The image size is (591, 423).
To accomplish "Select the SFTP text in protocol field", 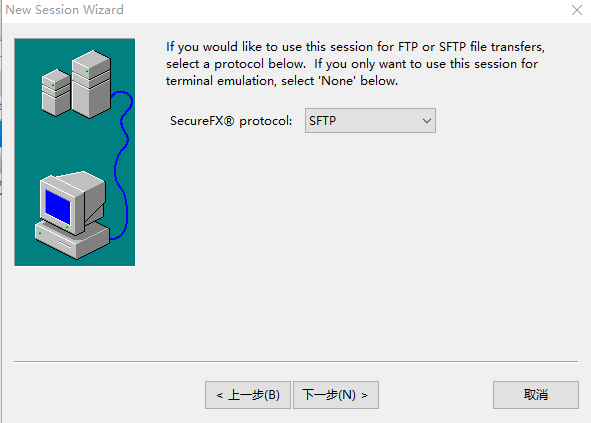I will [x=322, y=121].
